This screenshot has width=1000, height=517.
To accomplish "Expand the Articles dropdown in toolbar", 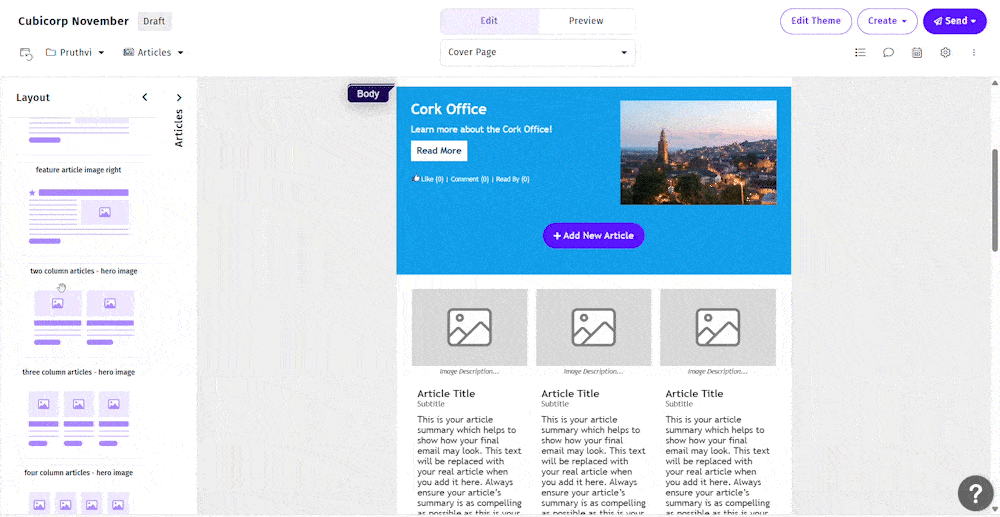I will tap(153, 53).
